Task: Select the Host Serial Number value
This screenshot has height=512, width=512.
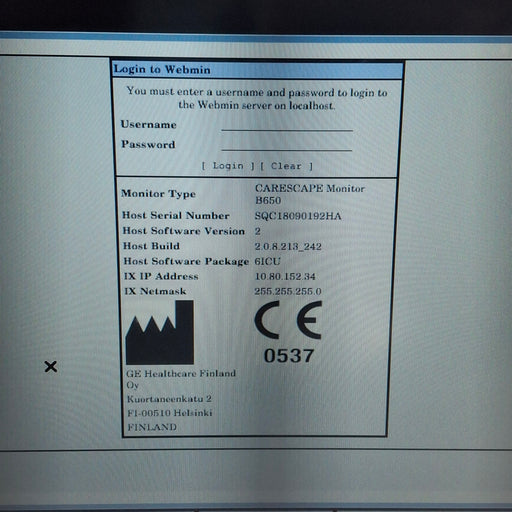Action: click(298, 216)
